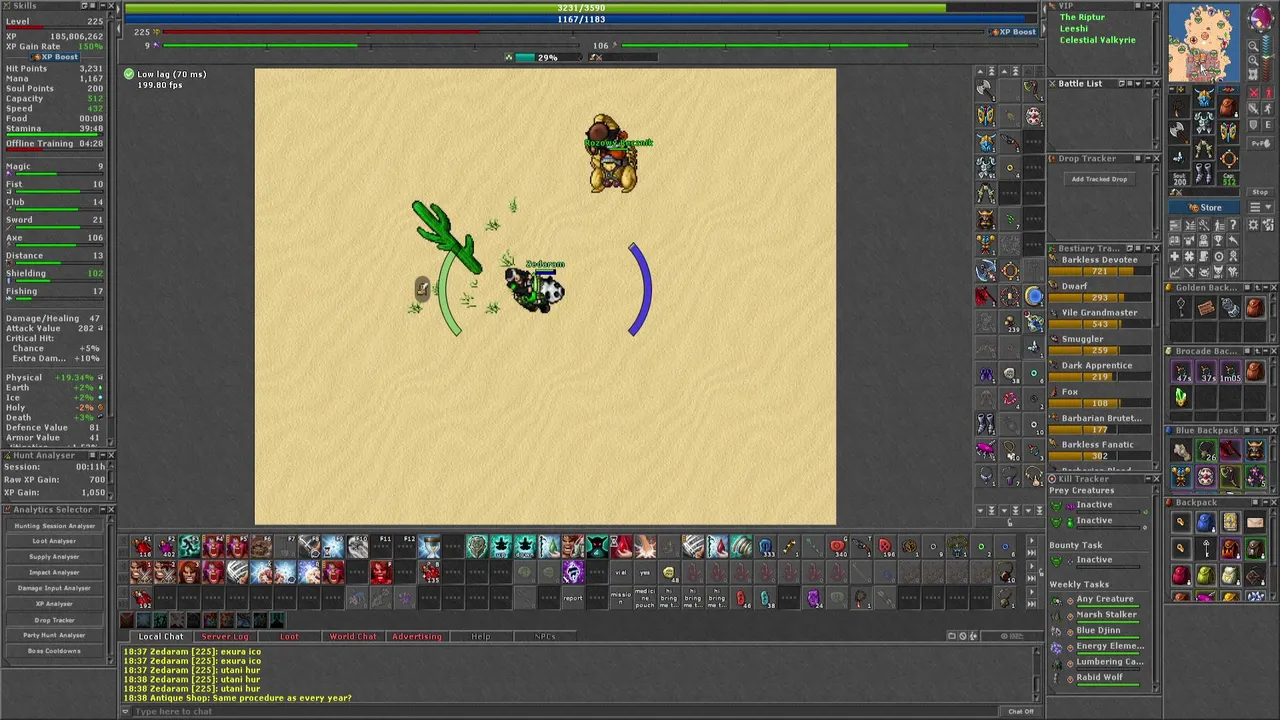Screen dimensions: 1280x720
Task: Switch to the Local Chat tab
Action: [x=160, y=637]
